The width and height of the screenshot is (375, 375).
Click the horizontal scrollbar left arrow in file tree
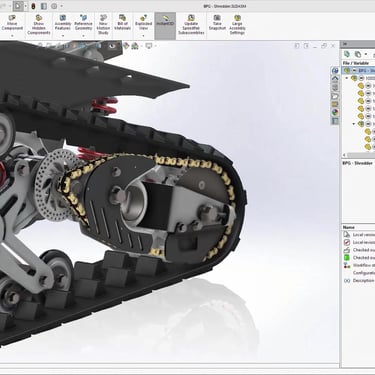pyautogui.click(x=344, y=155)
